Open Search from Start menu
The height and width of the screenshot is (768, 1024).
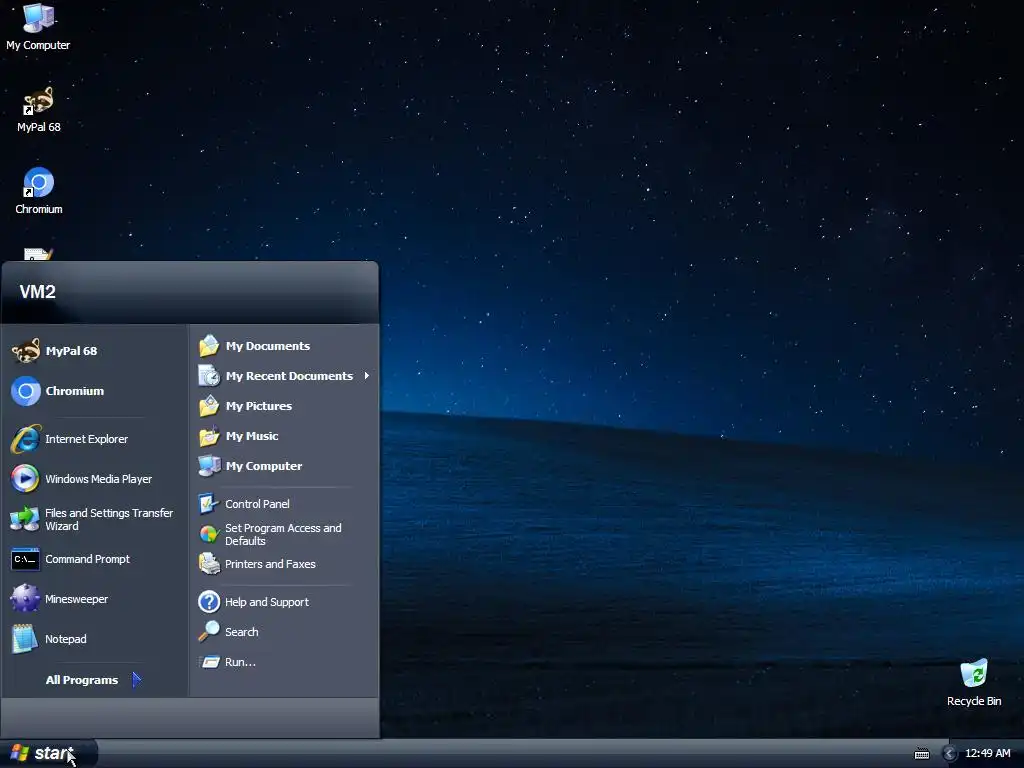pyautogui.click(x=284, y=632)
